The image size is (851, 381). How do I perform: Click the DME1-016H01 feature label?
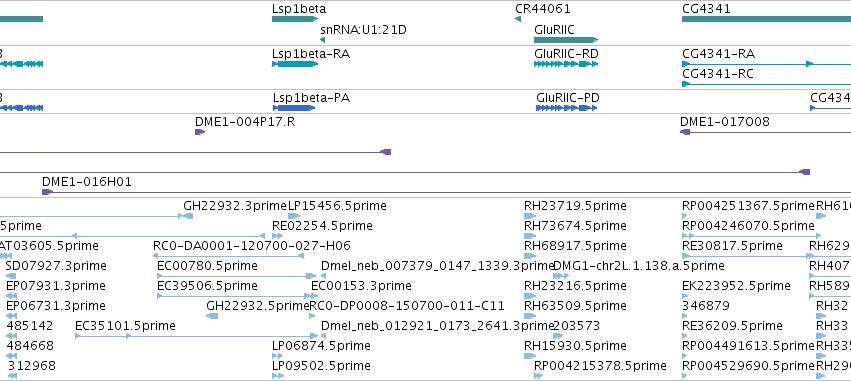pyautogui.click(x=87, y=182)
